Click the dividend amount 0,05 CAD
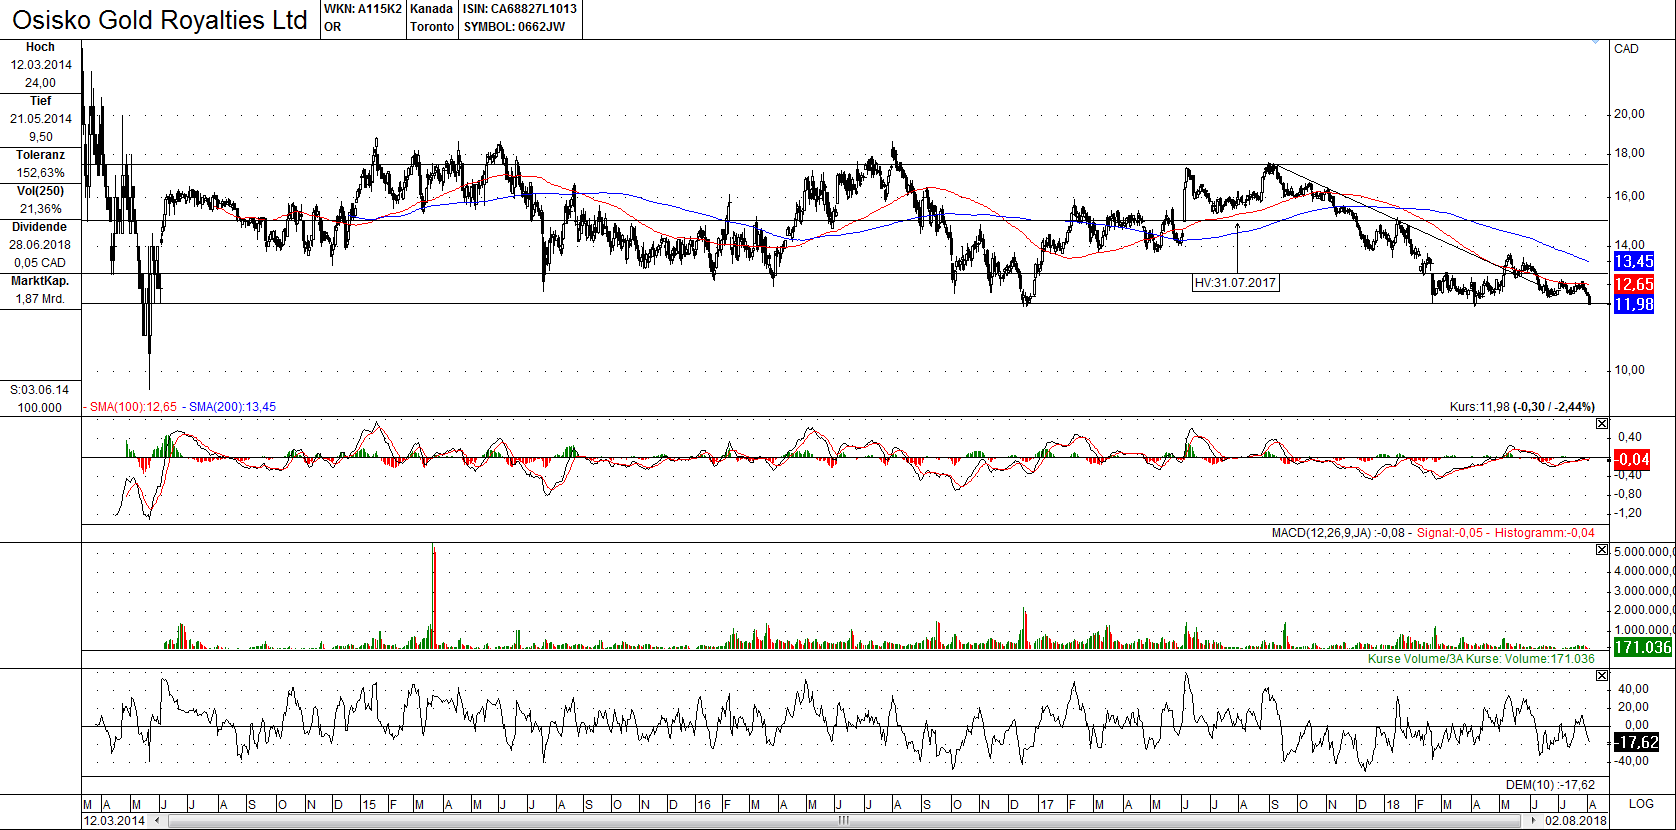 pyautogui.click(x=40, y=263)
